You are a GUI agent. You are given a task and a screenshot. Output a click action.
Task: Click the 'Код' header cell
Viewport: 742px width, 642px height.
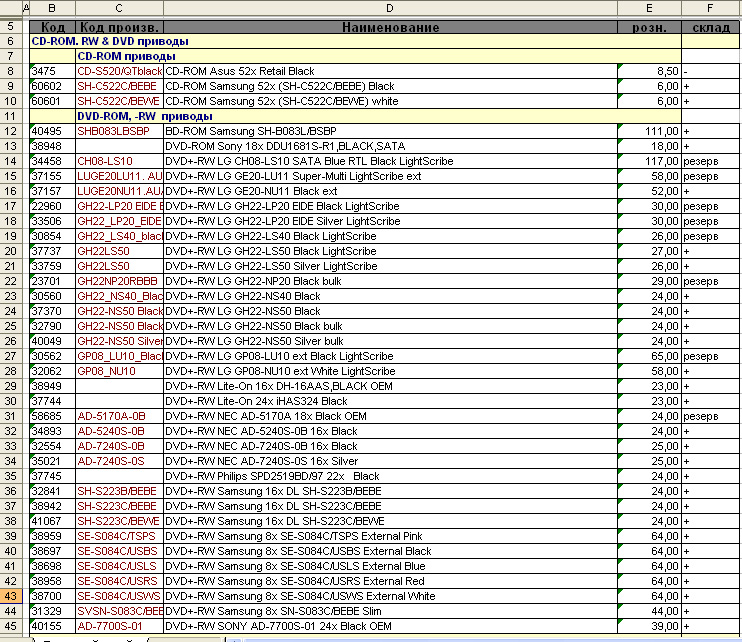click(53, 27)
